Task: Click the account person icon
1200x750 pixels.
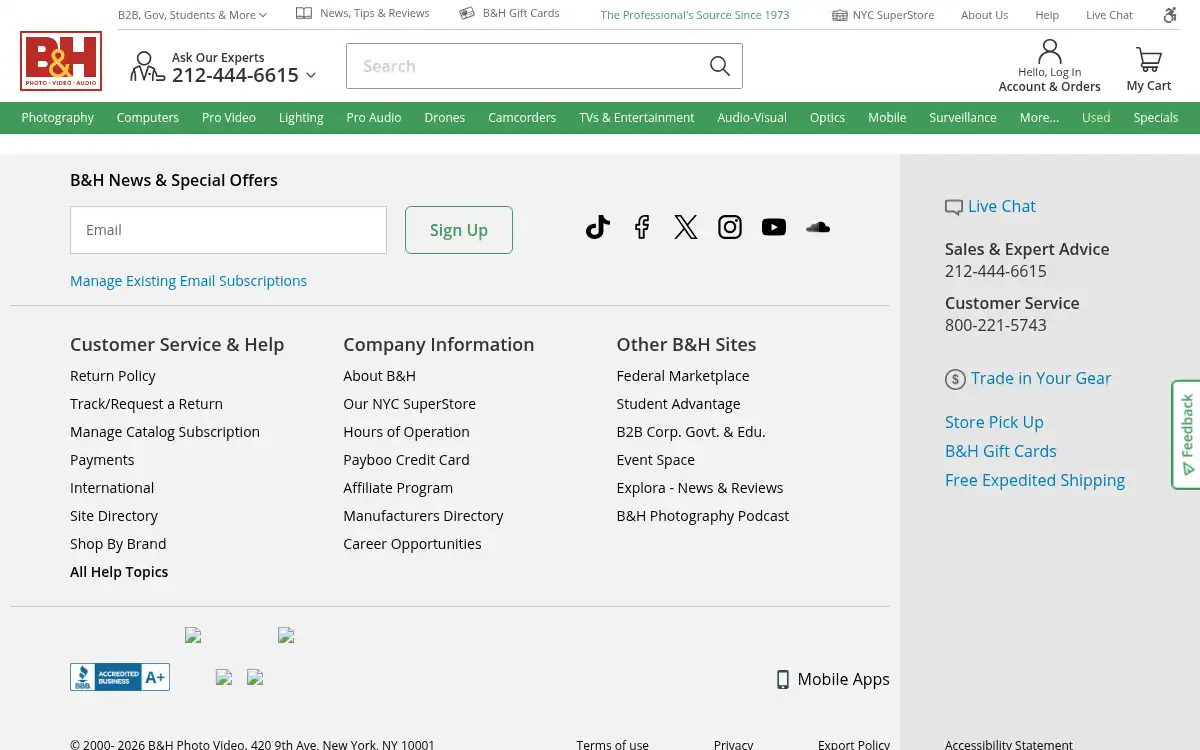Action: coord(1050,51)
